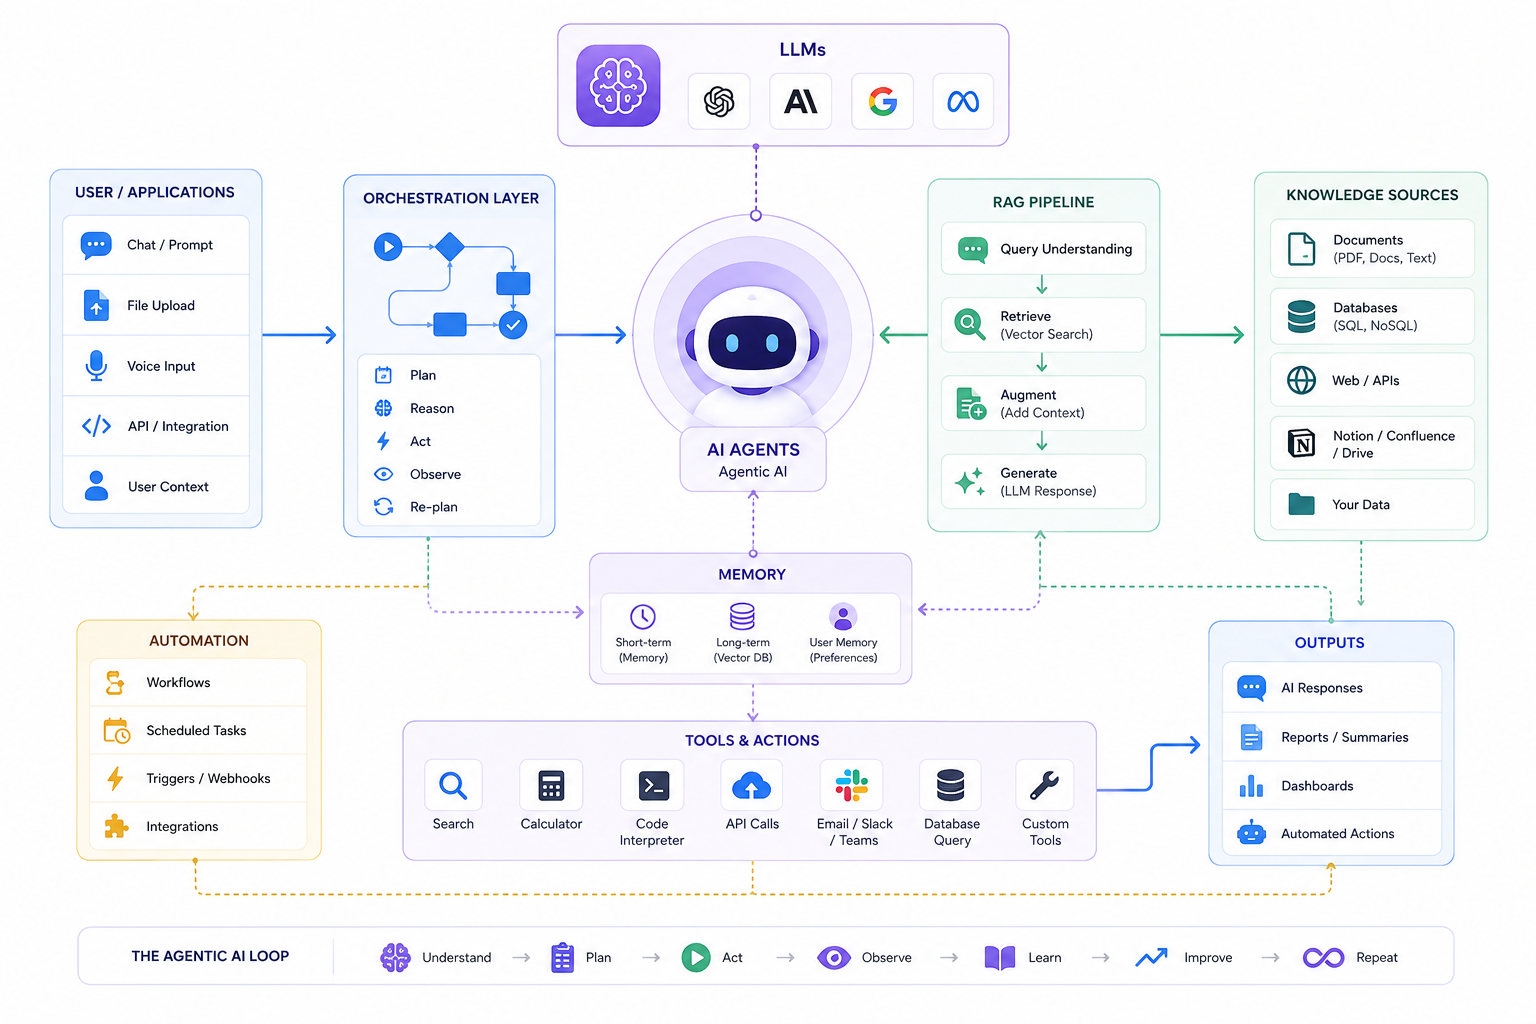Click the Calculator tool icon
The image size is (1536, 1024).
551,786
